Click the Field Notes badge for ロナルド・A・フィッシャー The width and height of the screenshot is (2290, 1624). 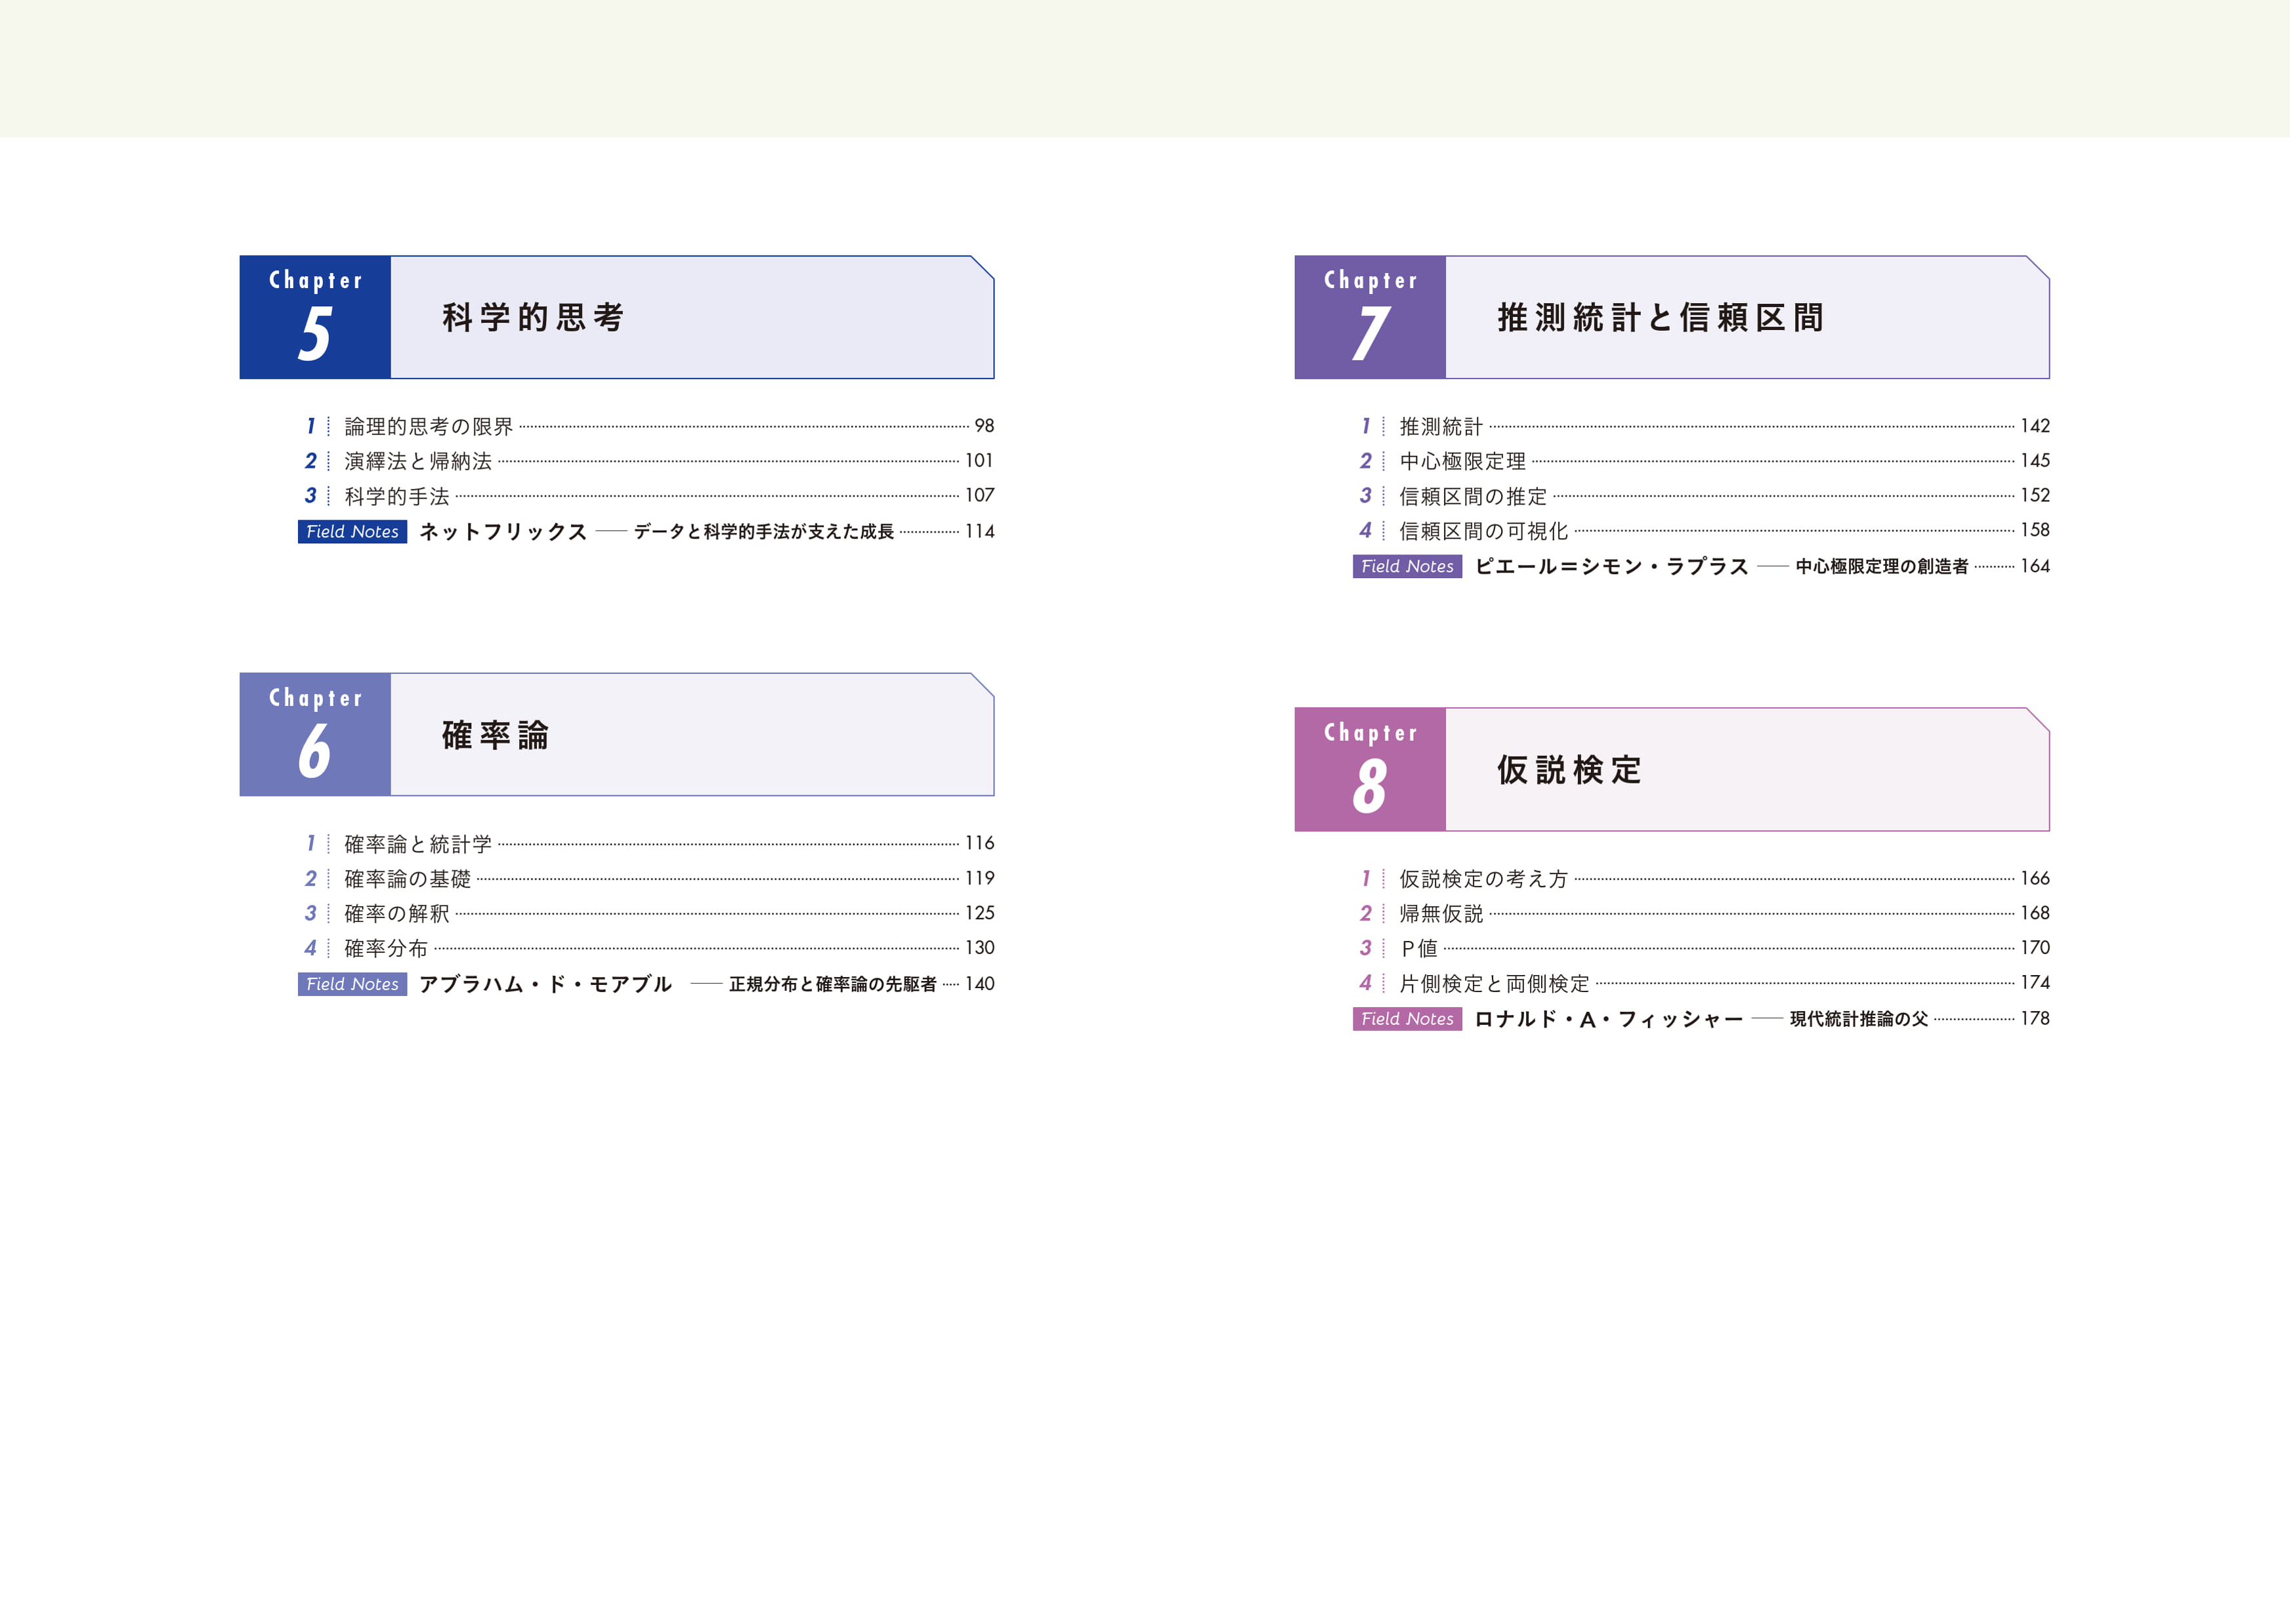(x=1408, y=1019)
